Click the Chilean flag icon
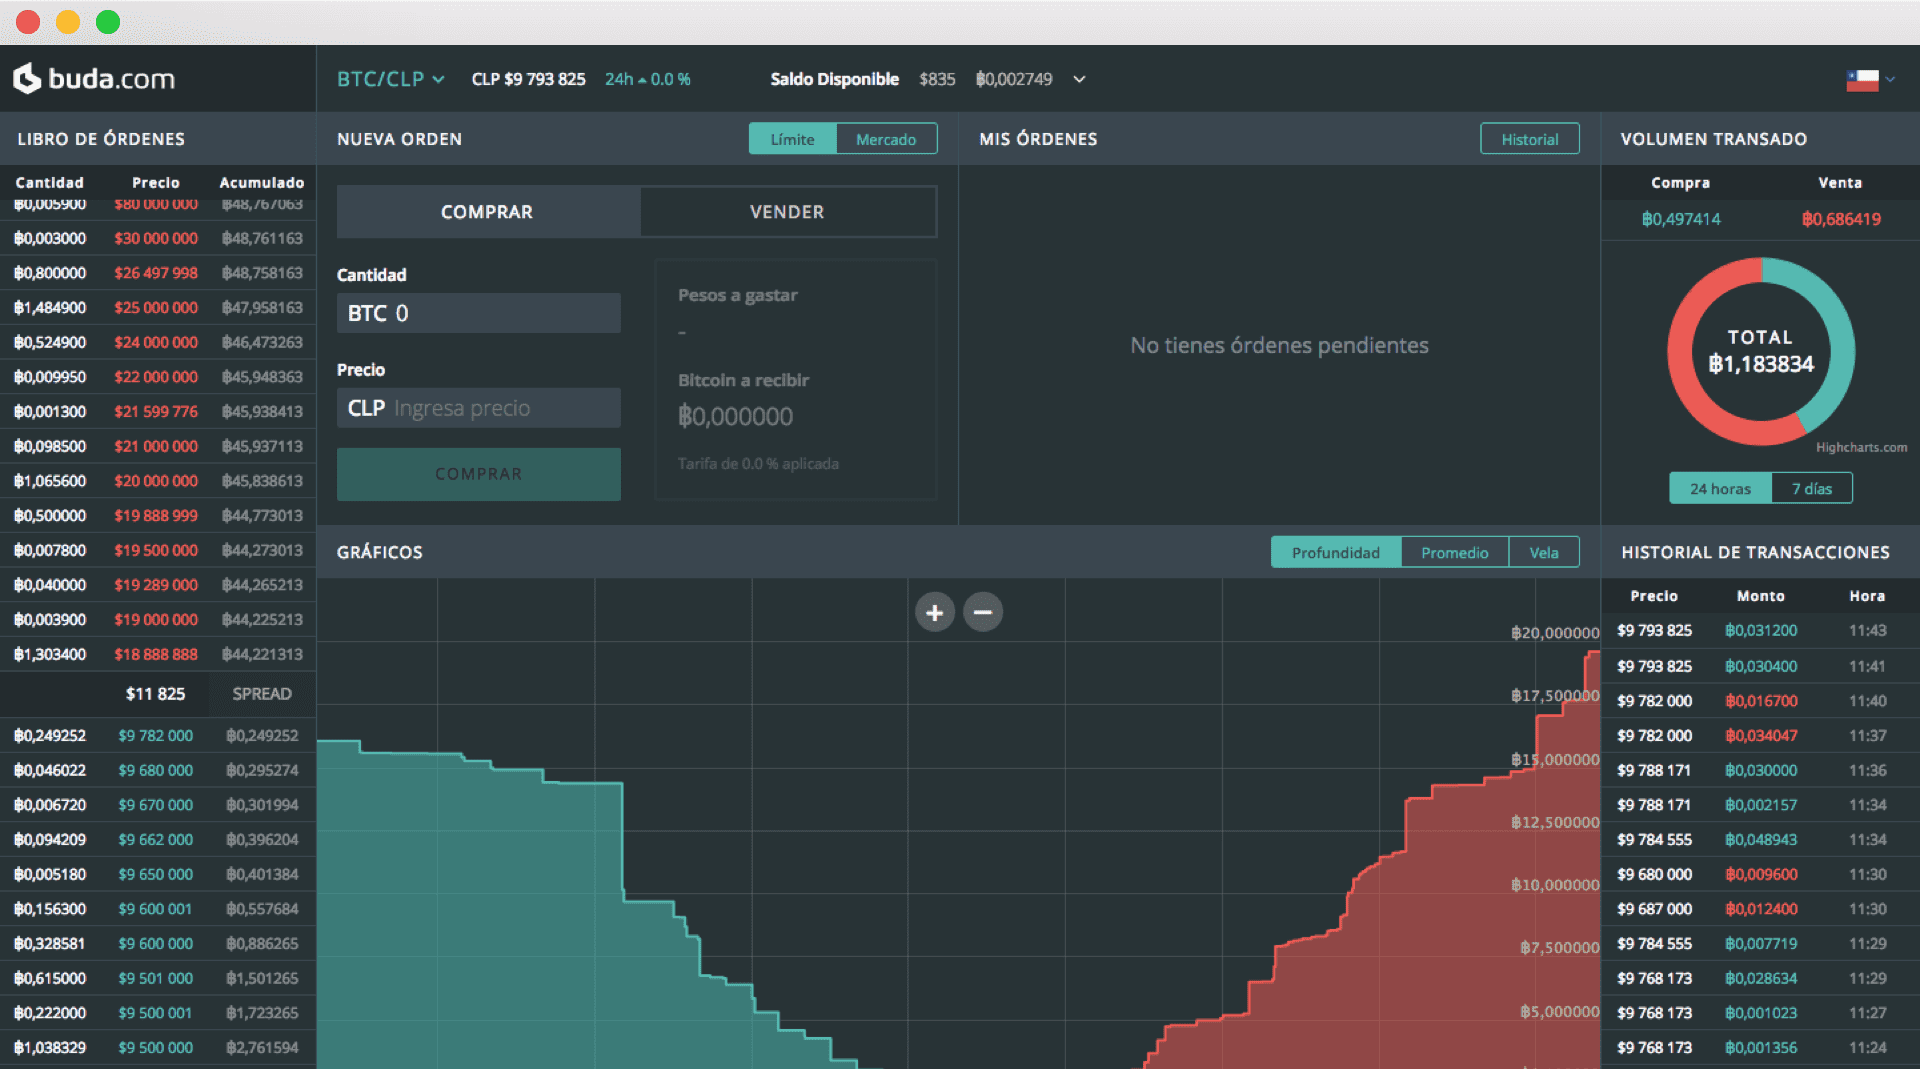The image size is (1920, 1069). point(1861,80)
